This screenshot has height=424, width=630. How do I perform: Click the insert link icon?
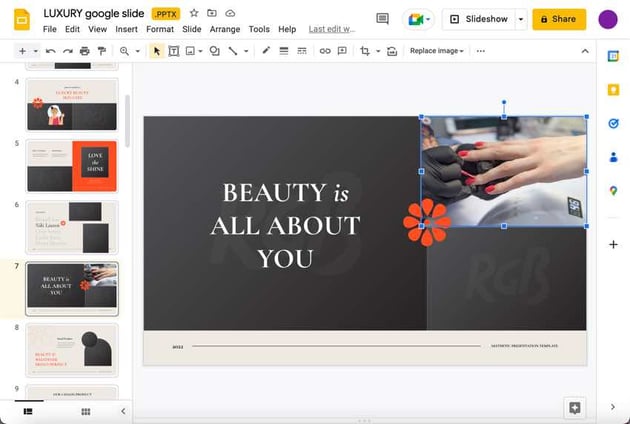tap(325, 51)
